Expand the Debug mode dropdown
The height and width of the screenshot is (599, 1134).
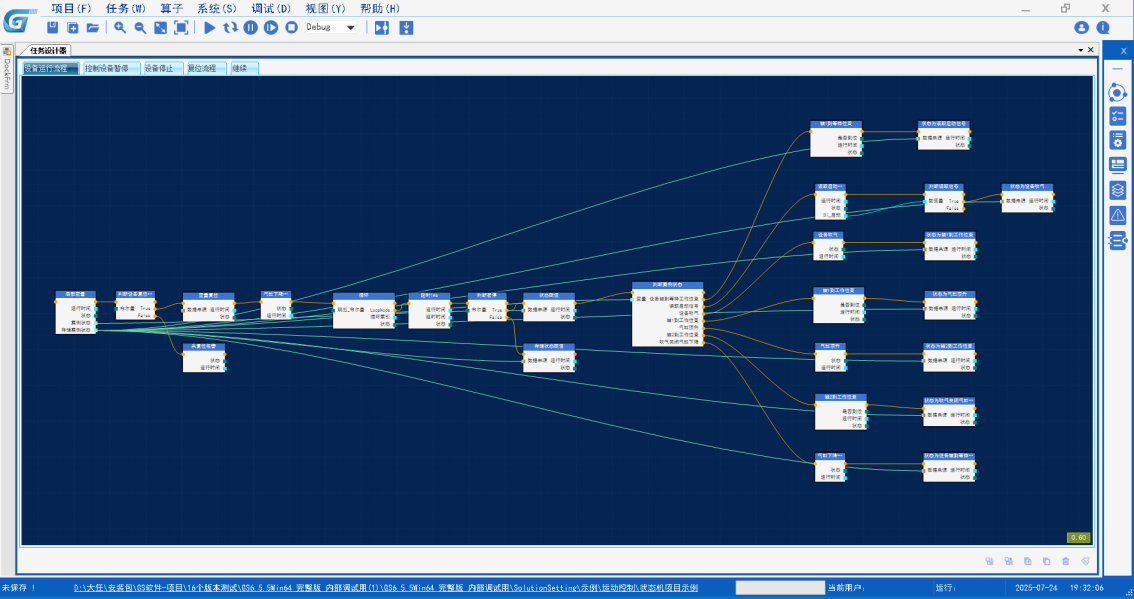[x=351, y=27]
